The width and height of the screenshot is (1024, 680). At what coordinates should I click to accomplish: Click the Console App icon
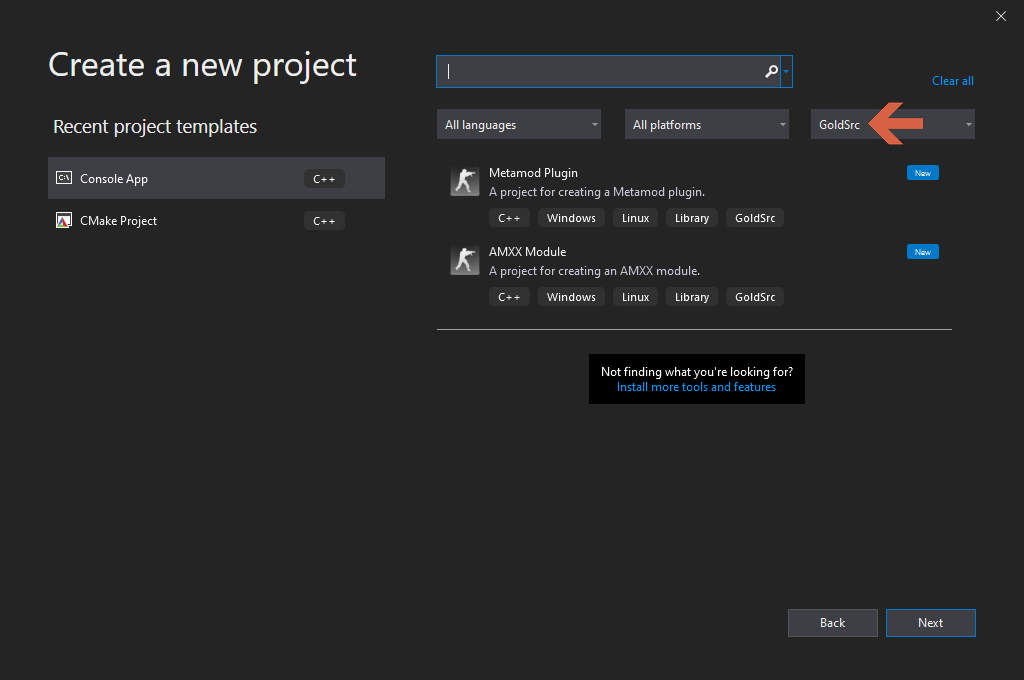click(x=64, y=178)
